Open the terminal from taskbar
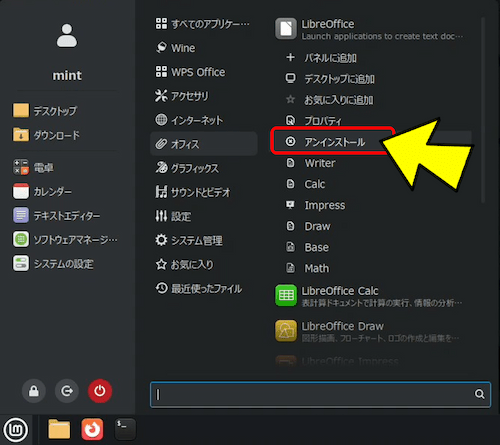This screenshot has height=445, width=500. click(x=125, y=429)
